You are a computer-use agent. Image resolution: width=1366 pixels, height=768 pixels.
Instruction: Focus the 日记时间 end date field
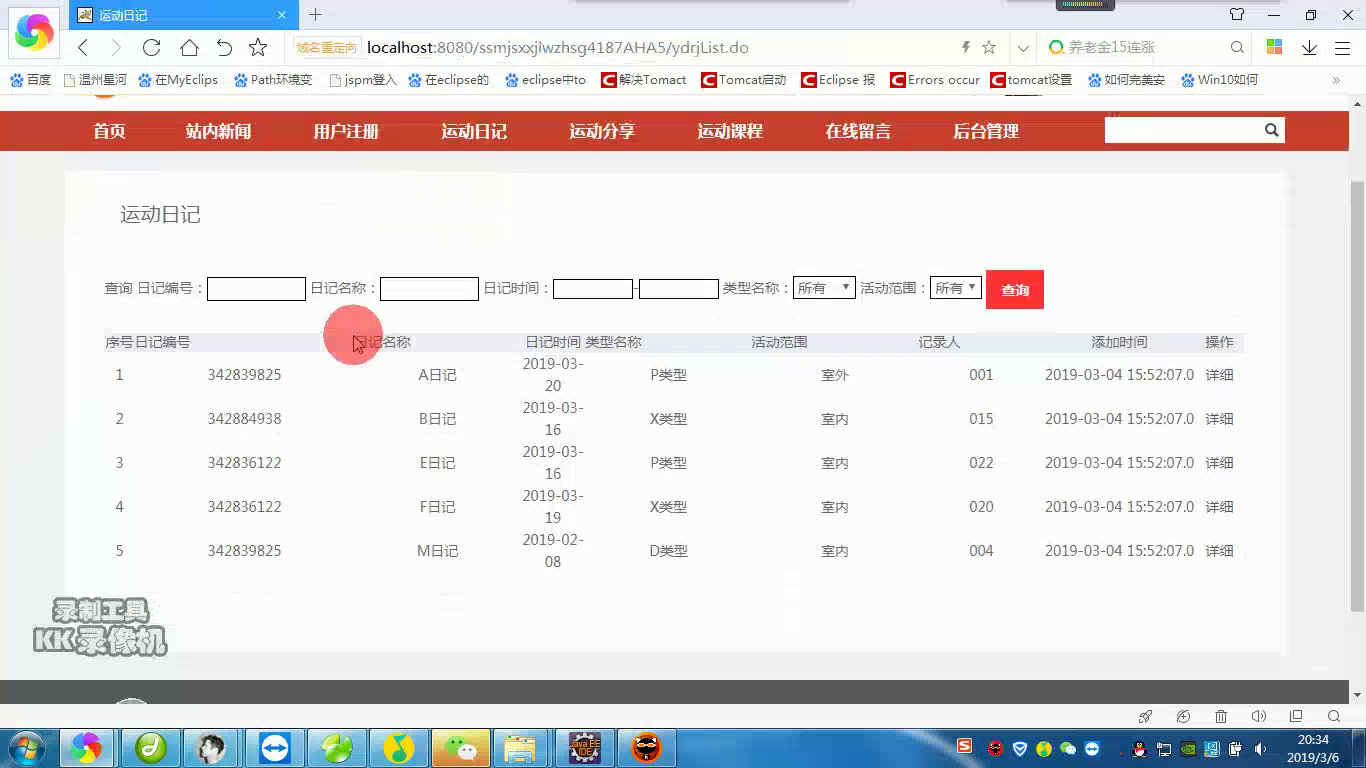tap(679, 289)
